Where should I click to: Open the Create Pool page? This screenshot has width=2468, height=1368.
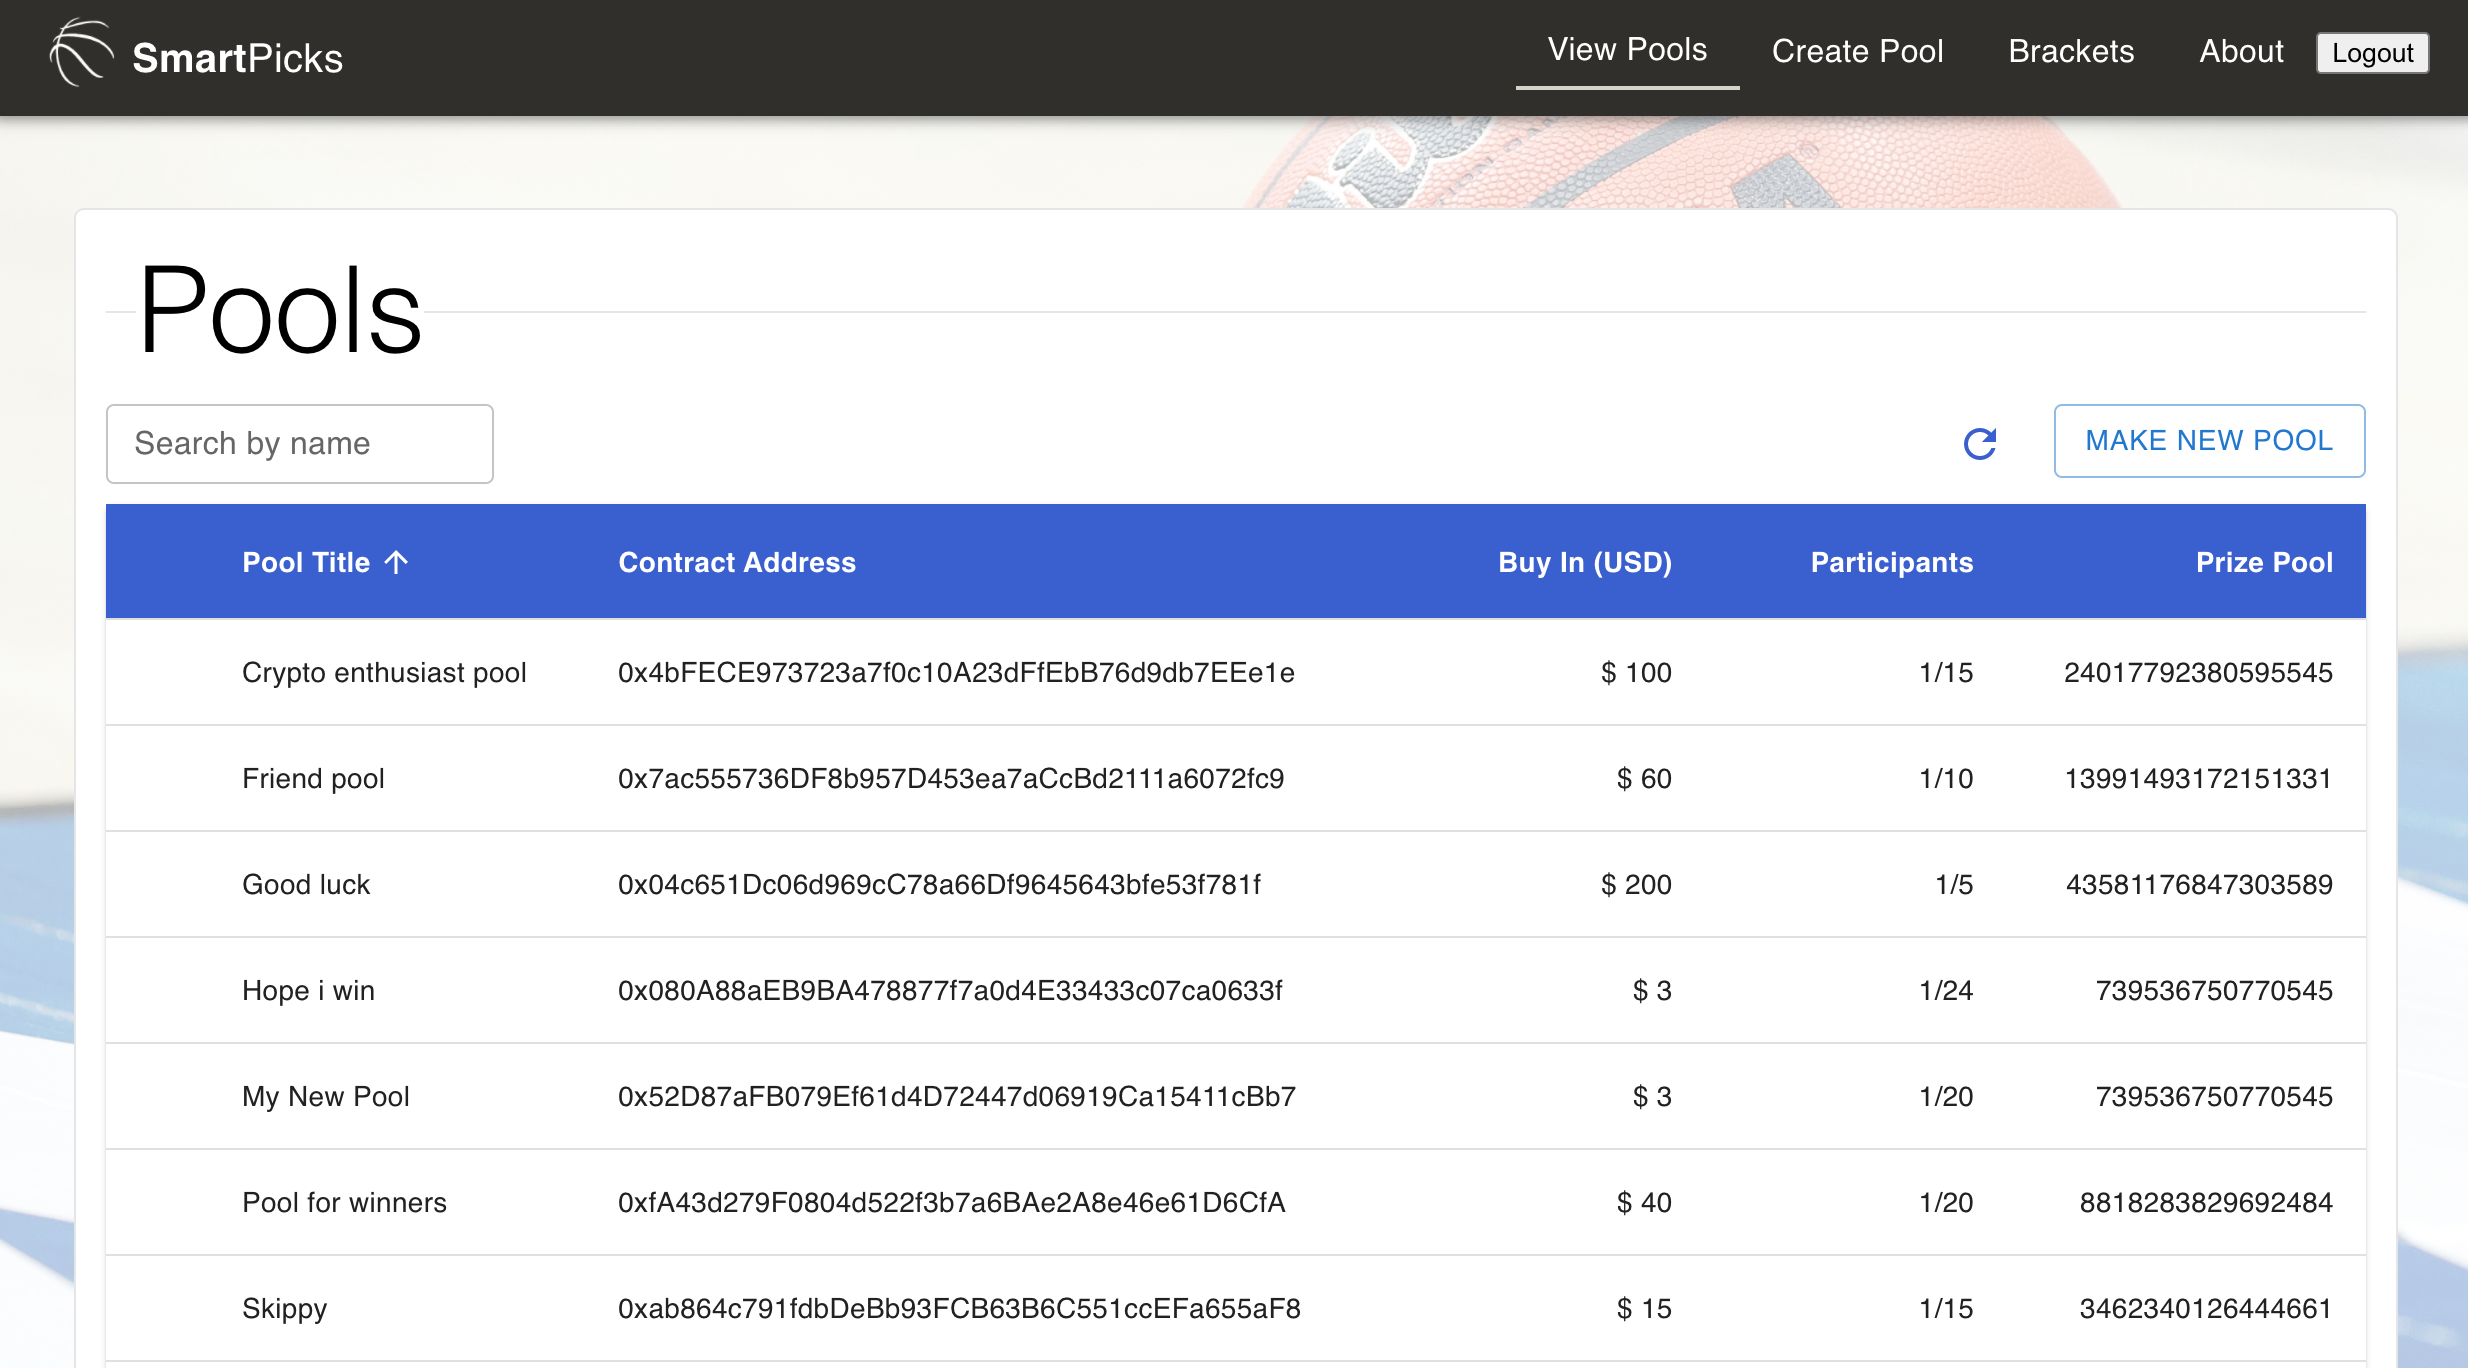[1858, 51]
